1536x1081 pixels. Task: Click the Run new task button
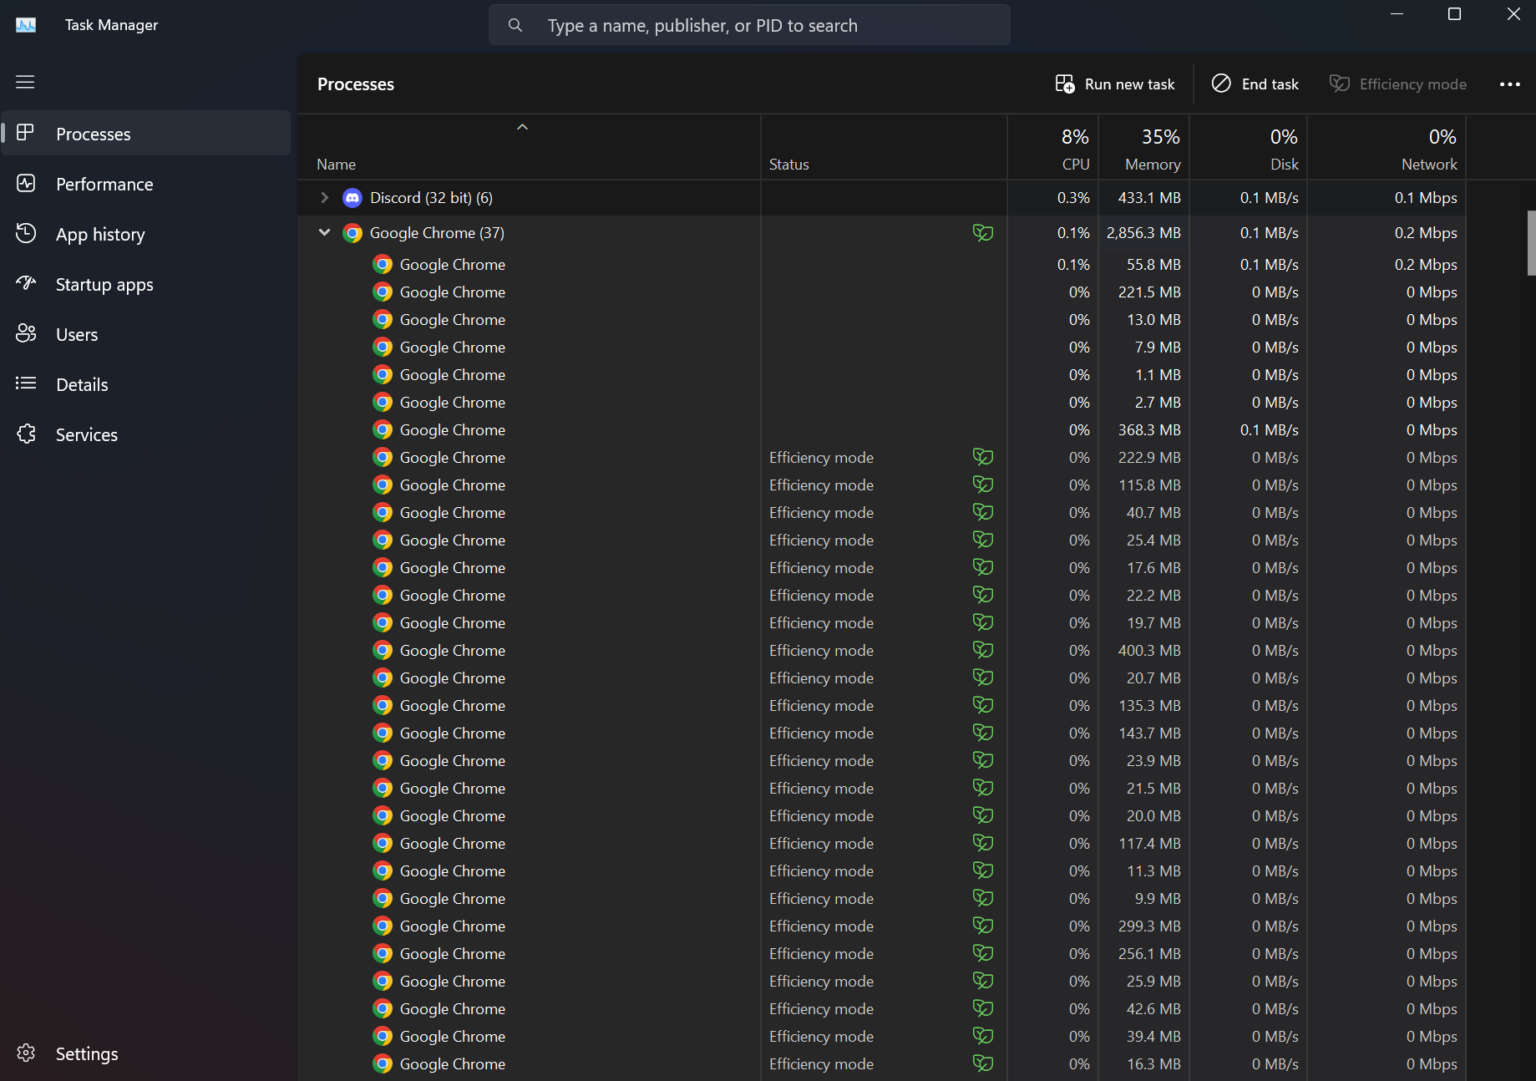click(x=1115, y=84)
